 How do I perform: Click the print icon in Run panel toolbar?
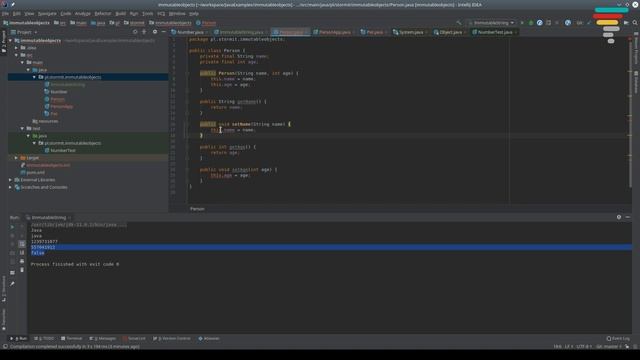[x=22, y=261]
